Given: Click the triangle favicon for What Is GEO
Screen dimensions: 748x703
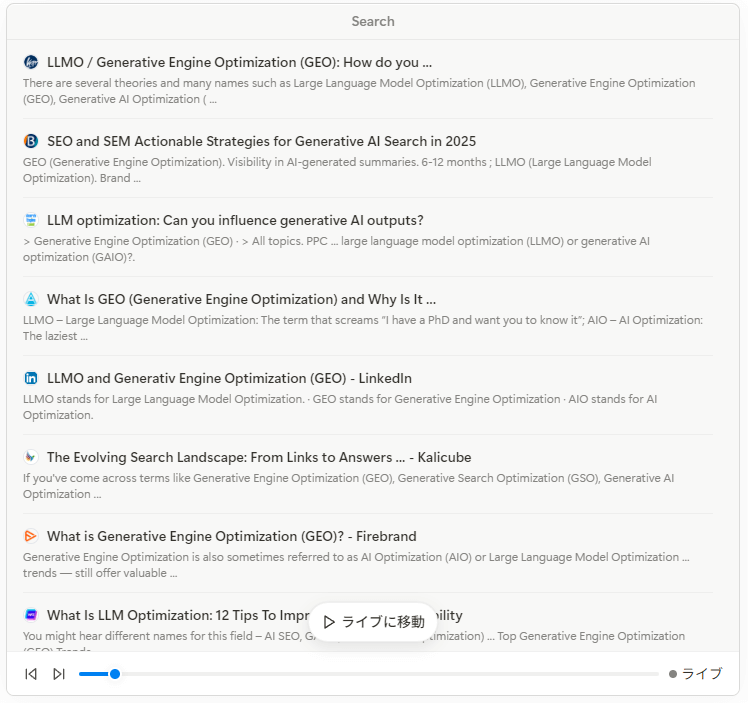Looking at the screenshot, I should pos(31,299).
